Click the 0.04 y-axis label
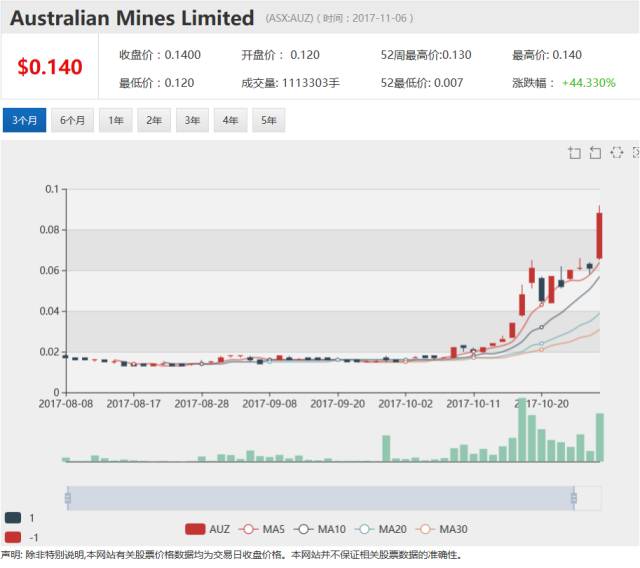Screen dimensions: 640x568 [x=49, y=311]
